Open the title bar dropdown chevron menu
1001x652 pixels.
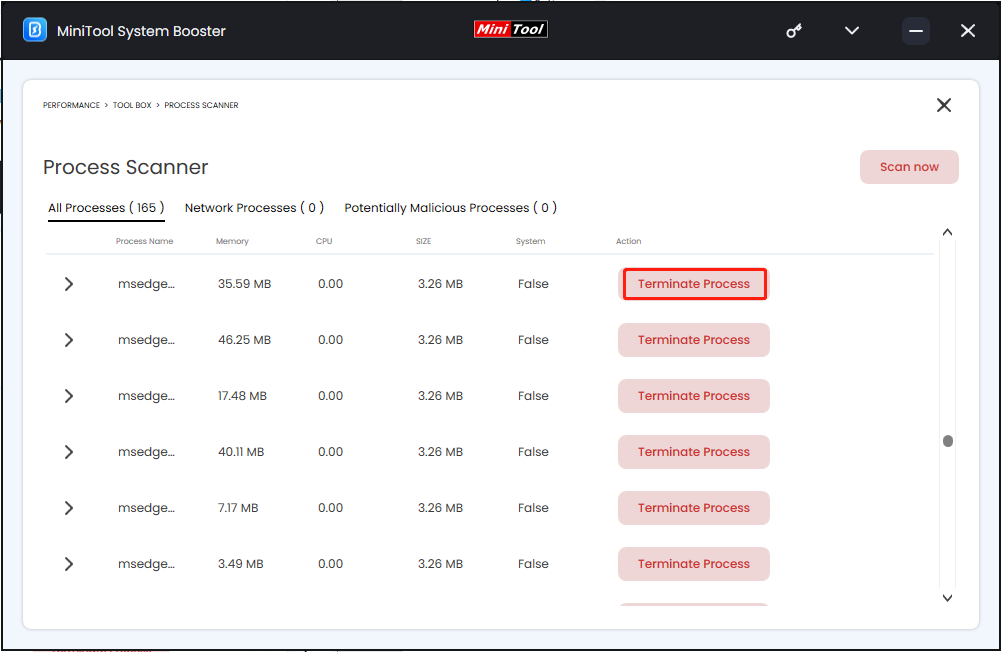click(x=852, y=31)
